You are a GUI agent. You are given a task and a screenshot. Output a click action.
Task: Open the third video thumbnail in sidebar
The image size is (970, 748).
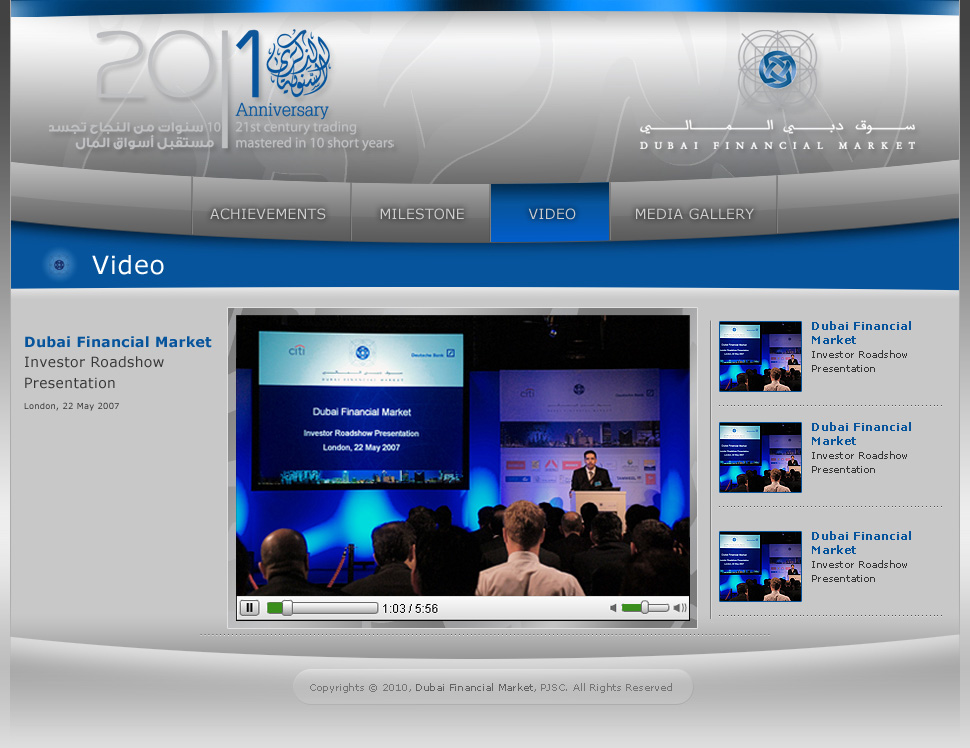click(x=760, y=566)
